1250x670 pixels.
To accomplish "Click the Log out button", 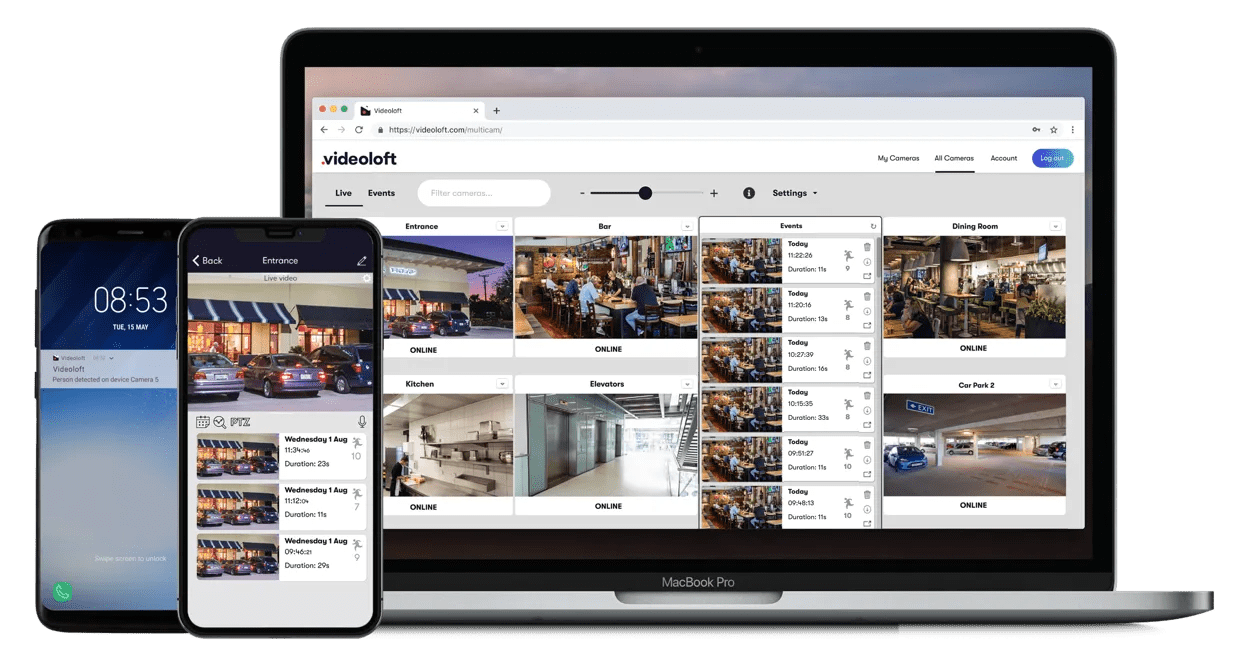I will coord(1052,157).
